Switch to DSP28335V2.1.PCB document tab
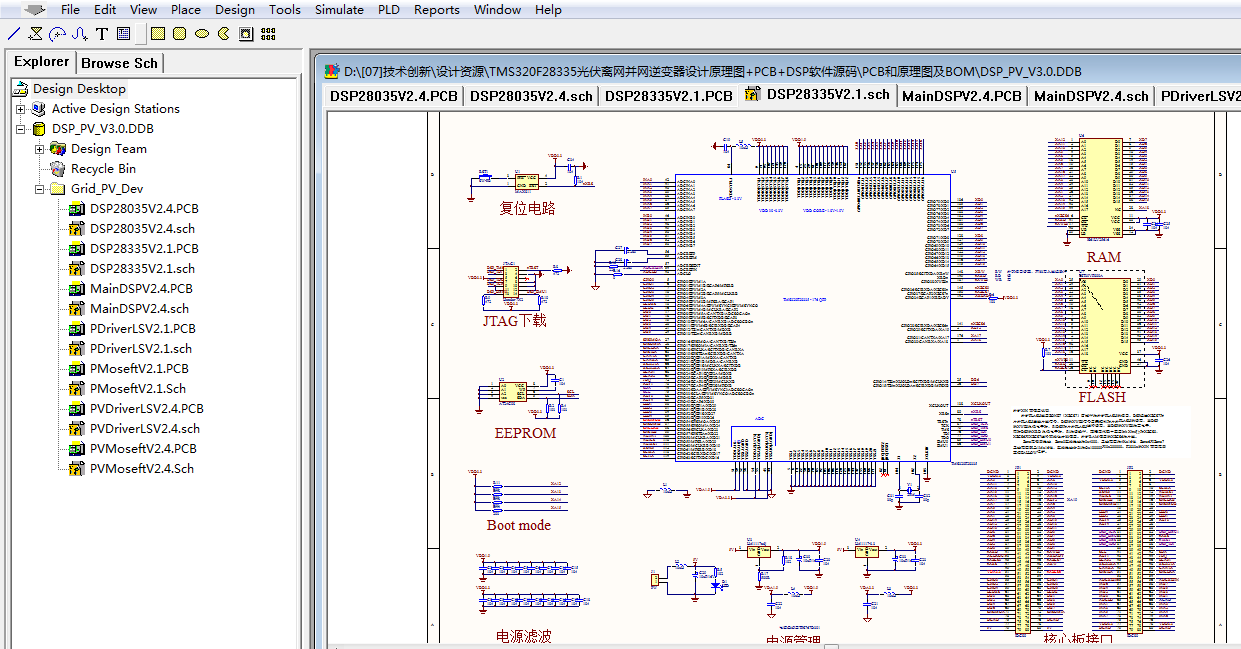 tap(669, 96)
